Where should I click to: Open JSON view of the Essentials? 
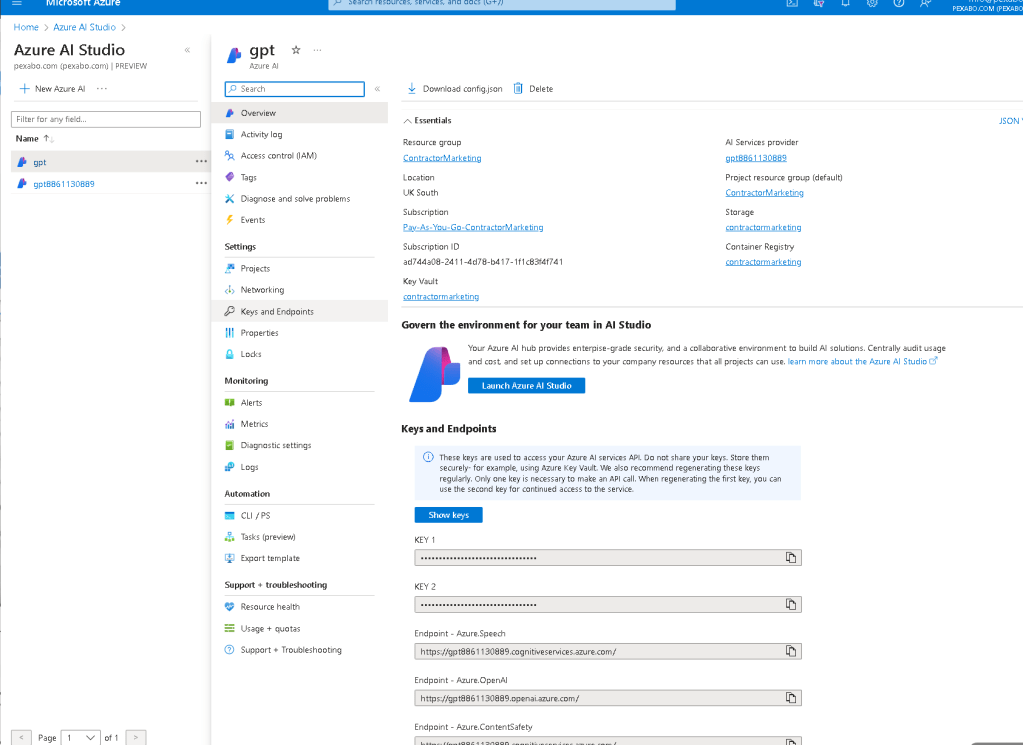[x=1009, y=121]
